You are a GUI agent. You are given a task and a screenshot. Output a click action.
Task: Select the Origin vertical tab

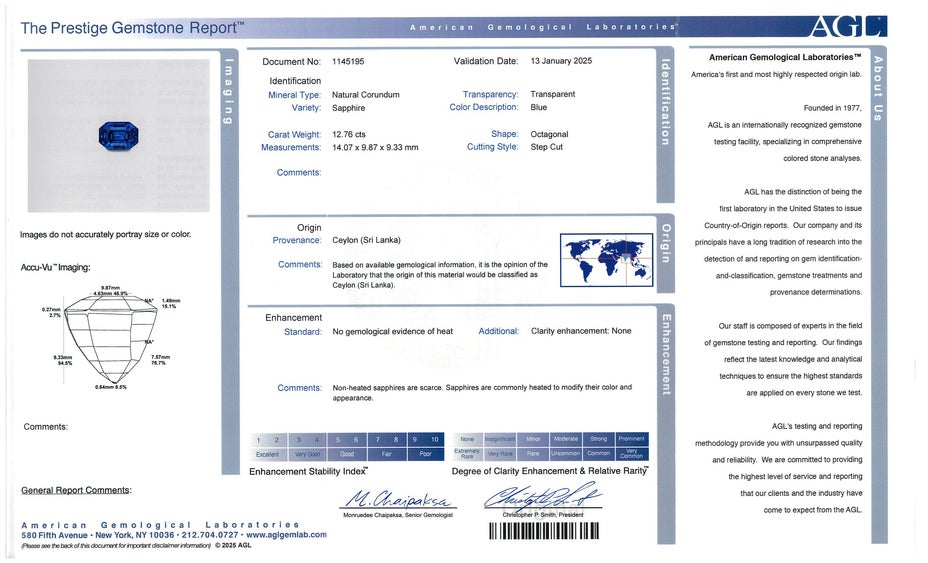[664, 243]
